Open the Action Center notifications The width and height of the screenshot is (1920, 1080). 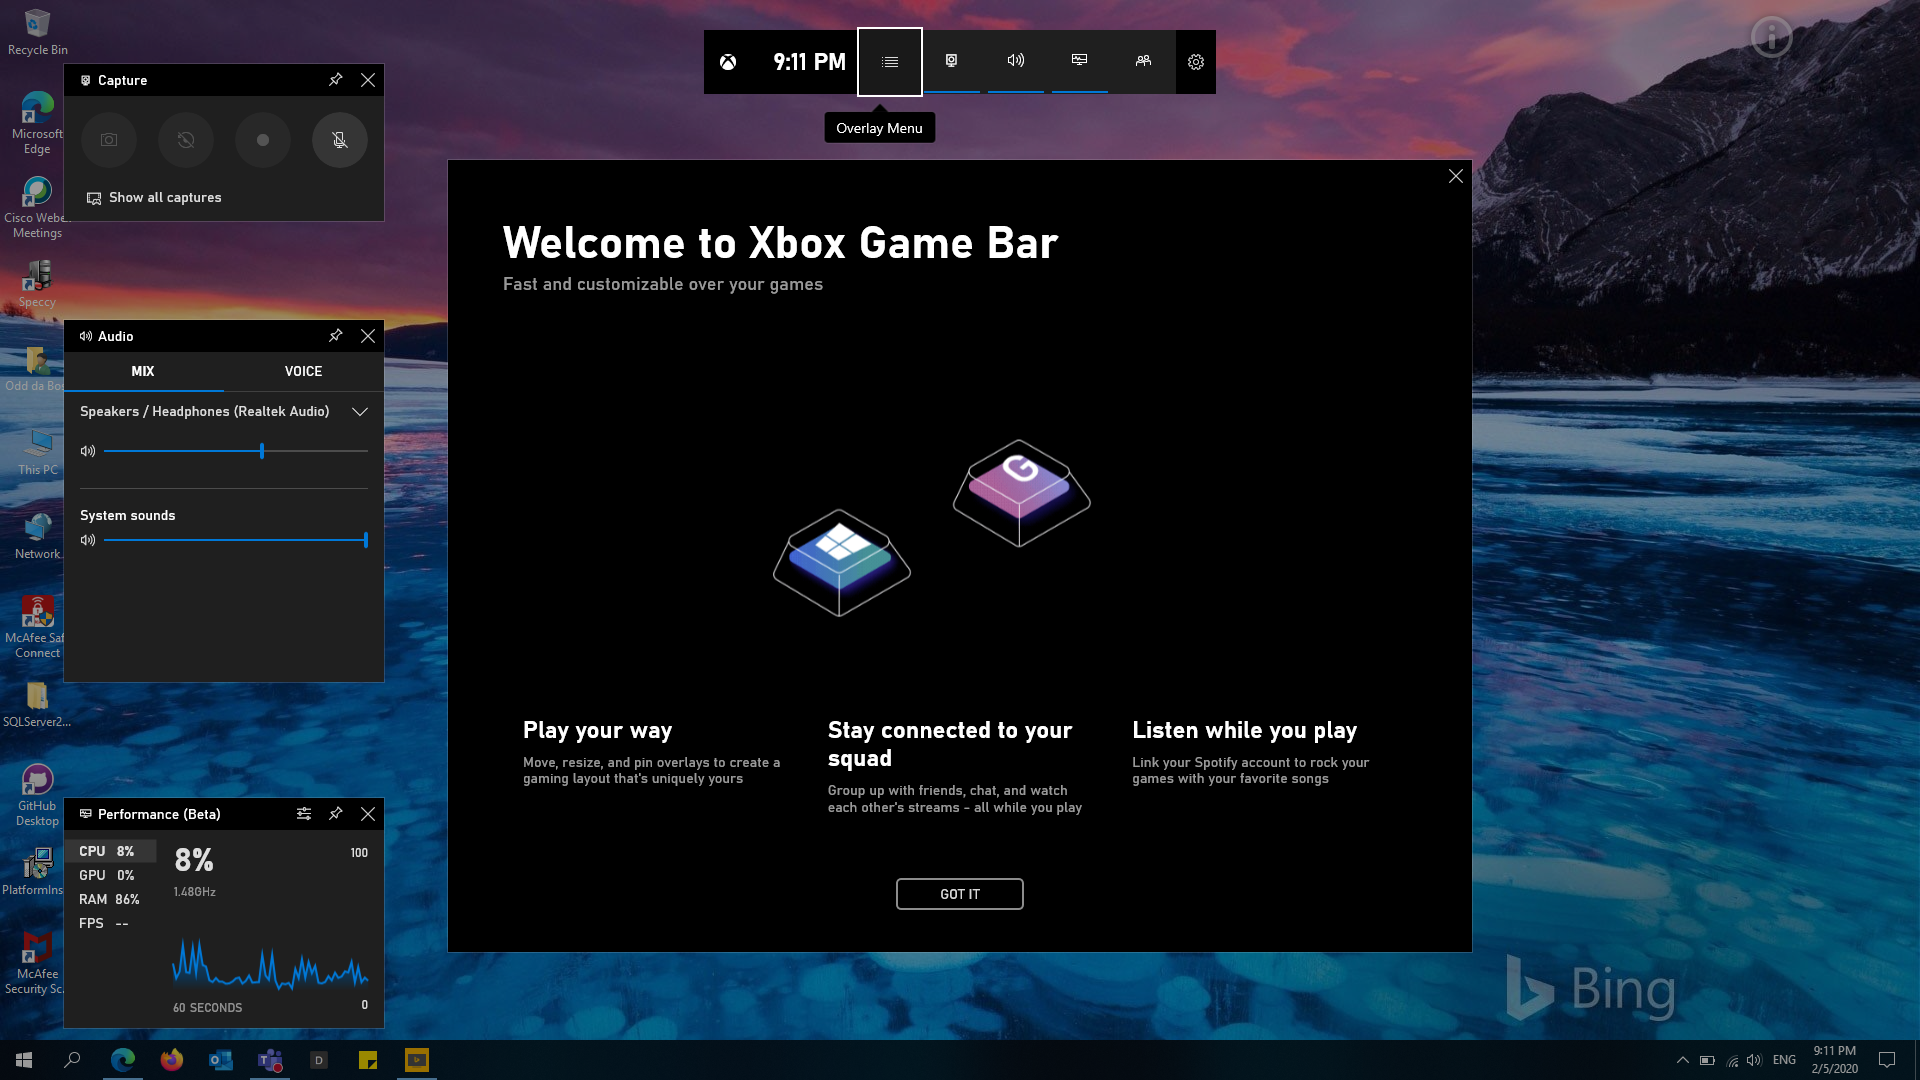pyautogui.click(x=1887, y=1060)
